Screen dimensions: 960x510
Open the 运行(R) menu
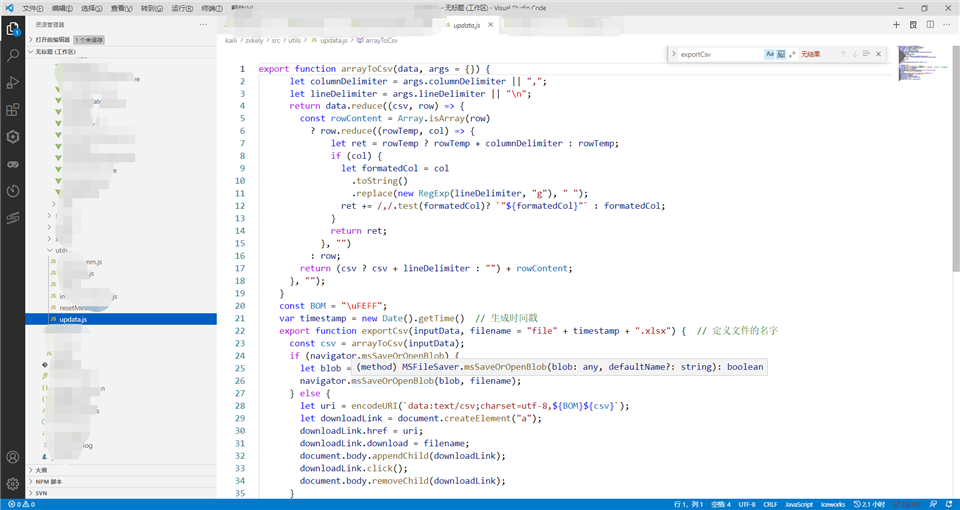(x=182, y=9)
